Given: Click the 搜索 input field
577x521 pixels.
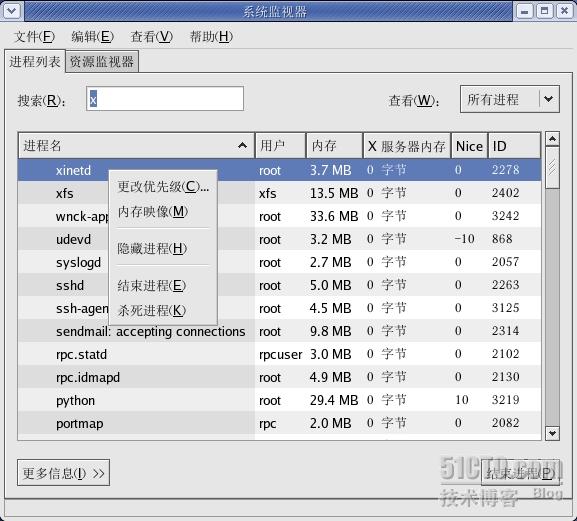Looking at the screenshot, I should point(165,99).
